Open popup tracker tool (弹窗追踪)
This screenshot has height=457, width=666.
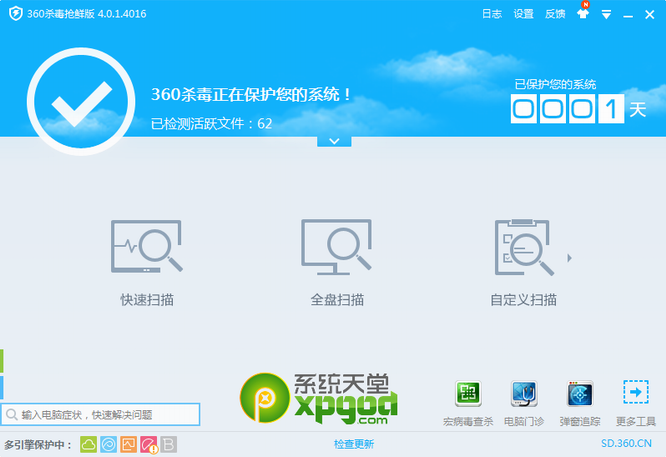point(580,403)
